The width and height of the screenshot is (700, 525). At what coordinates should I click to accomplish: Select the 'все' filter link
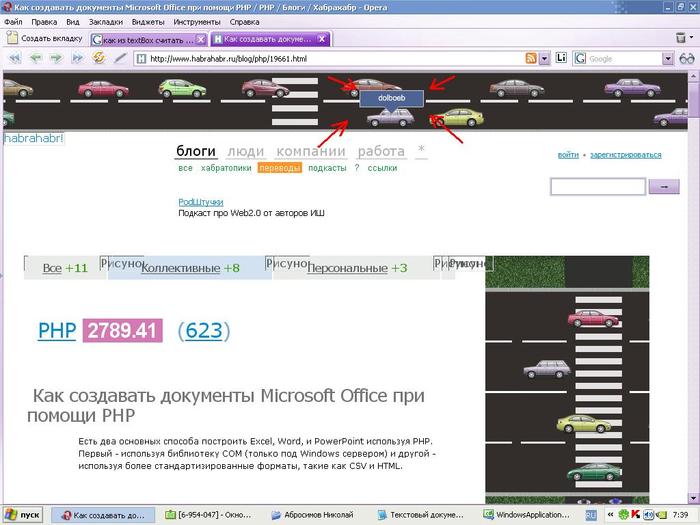coord(185,168)
